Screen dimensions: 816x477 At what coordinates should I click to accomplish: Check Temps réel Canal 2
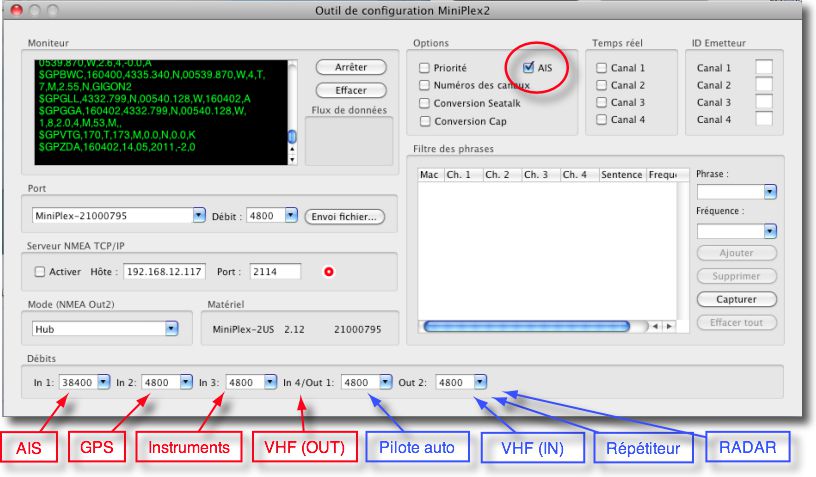(602, 85)
